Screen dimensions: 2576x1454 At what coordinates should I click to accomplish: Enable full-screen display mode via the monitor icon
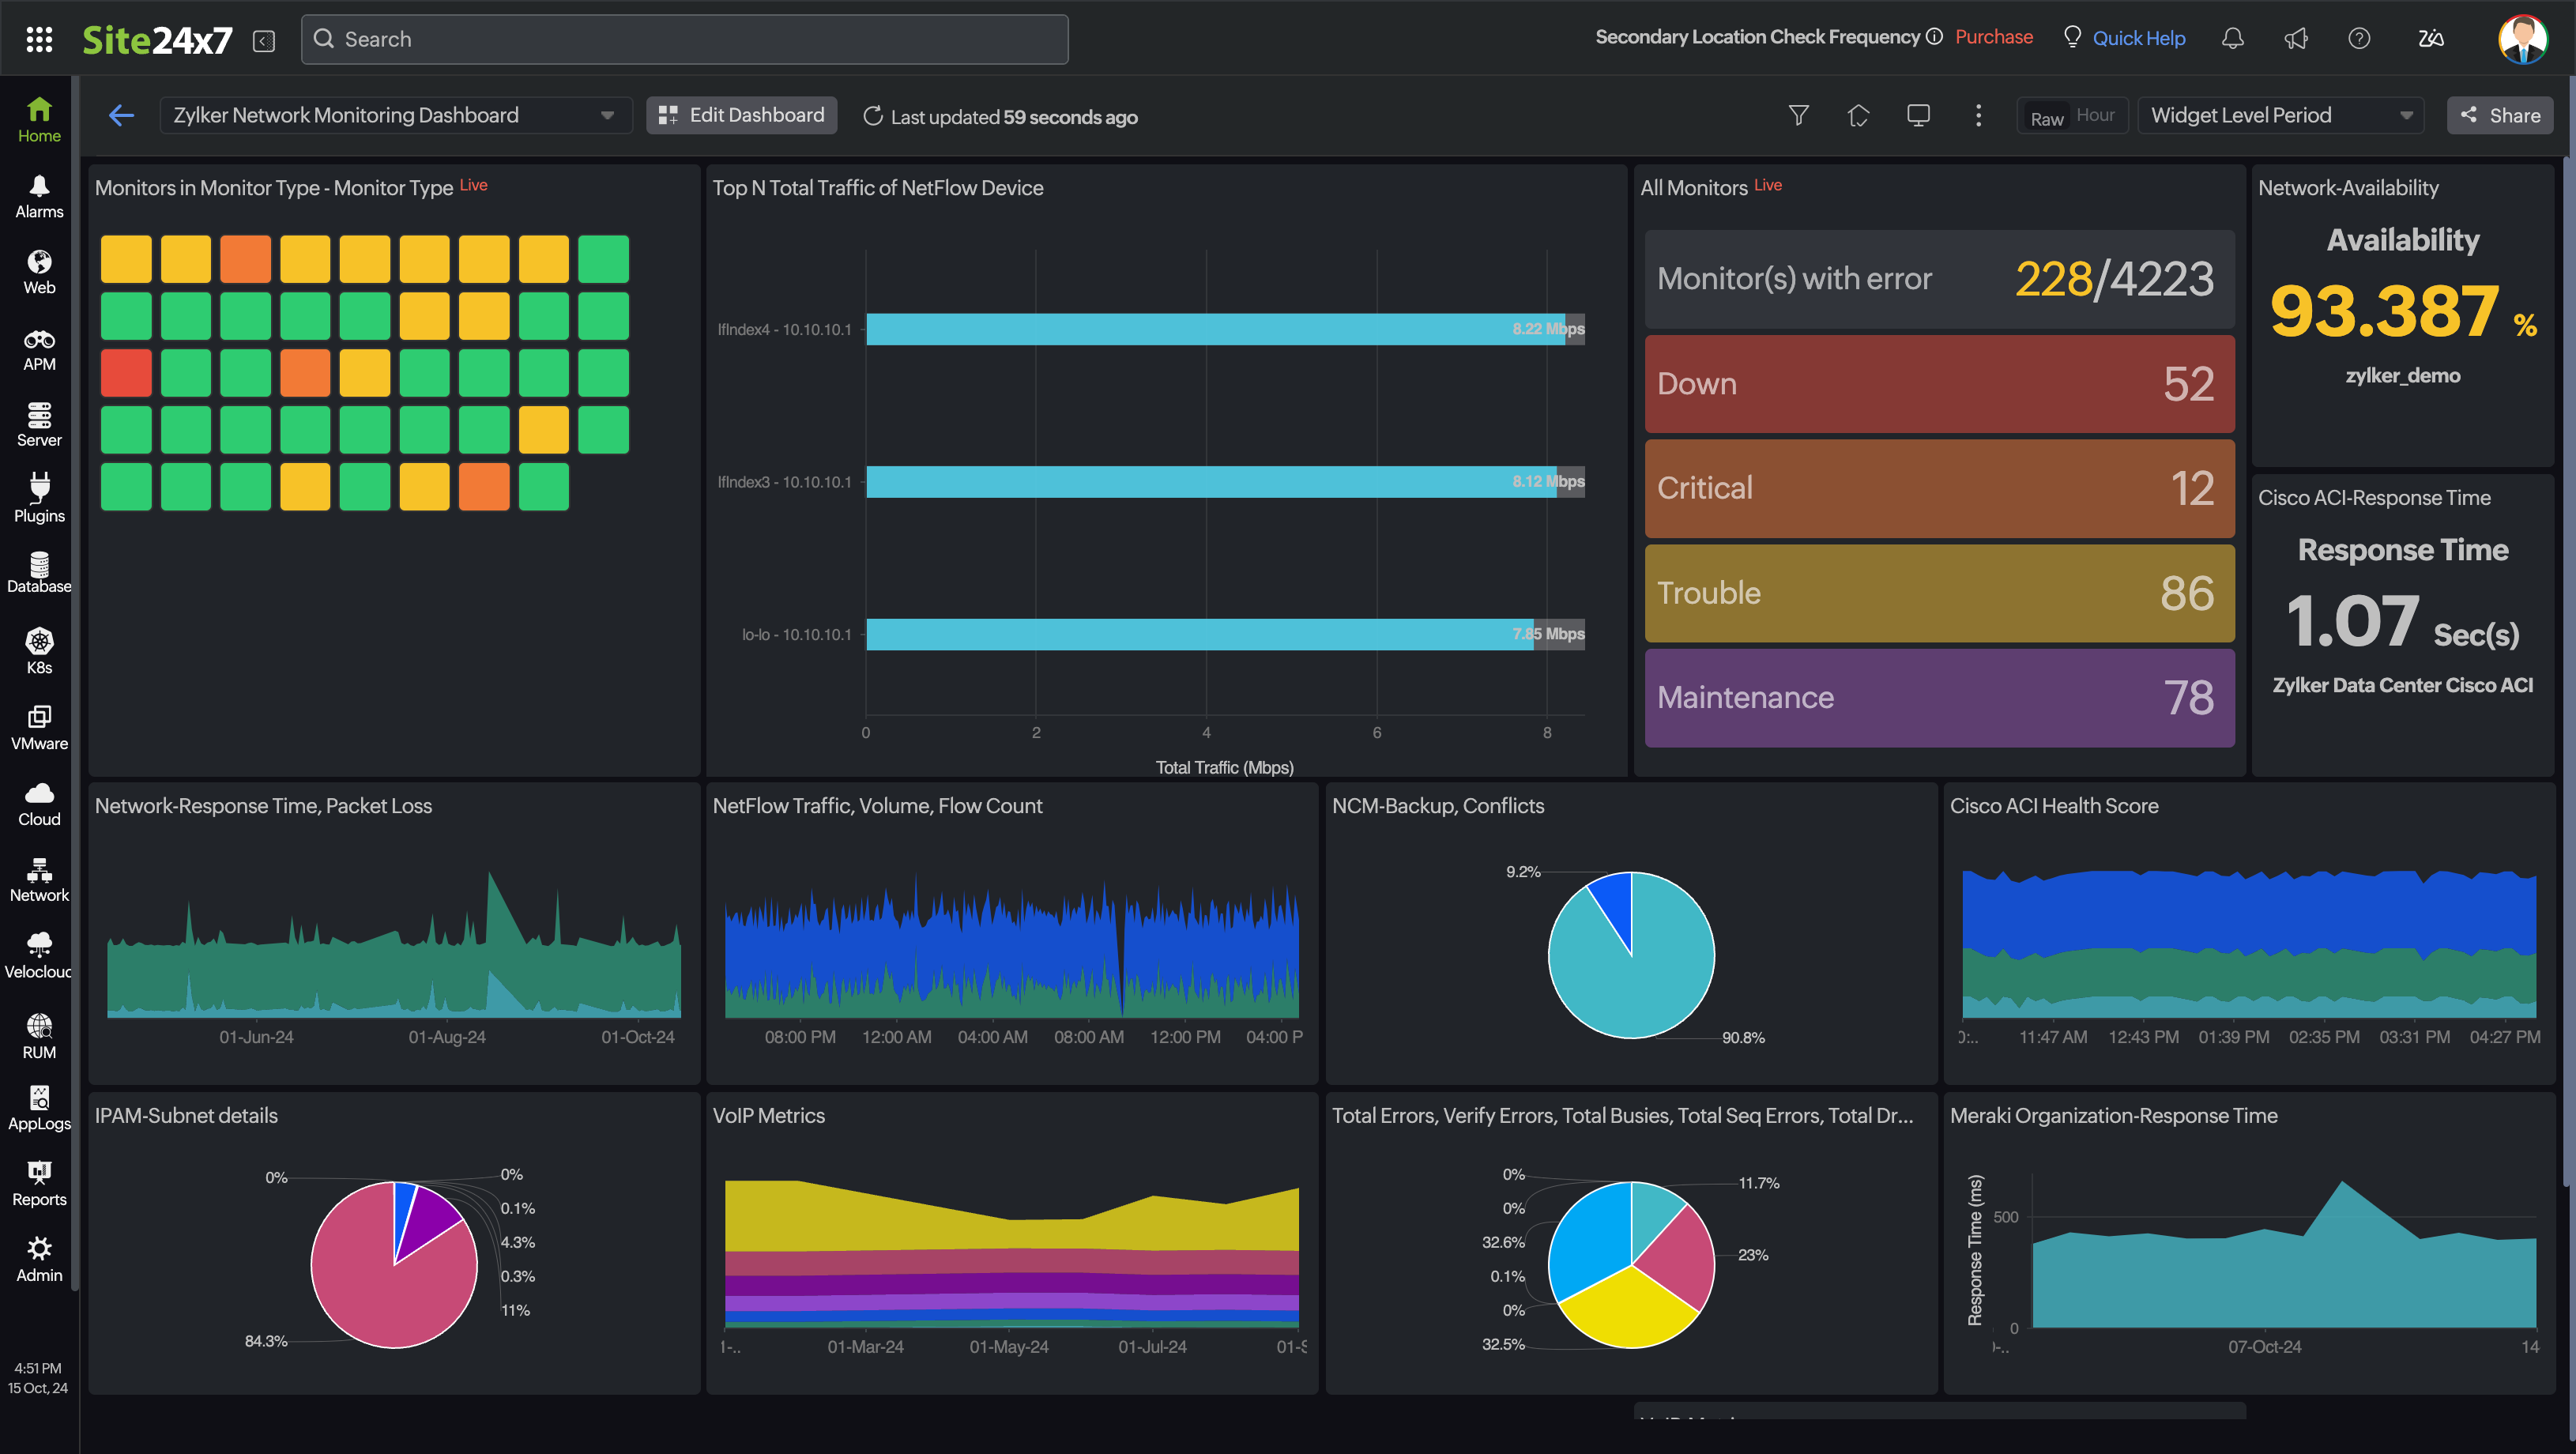coord(1919,115)
